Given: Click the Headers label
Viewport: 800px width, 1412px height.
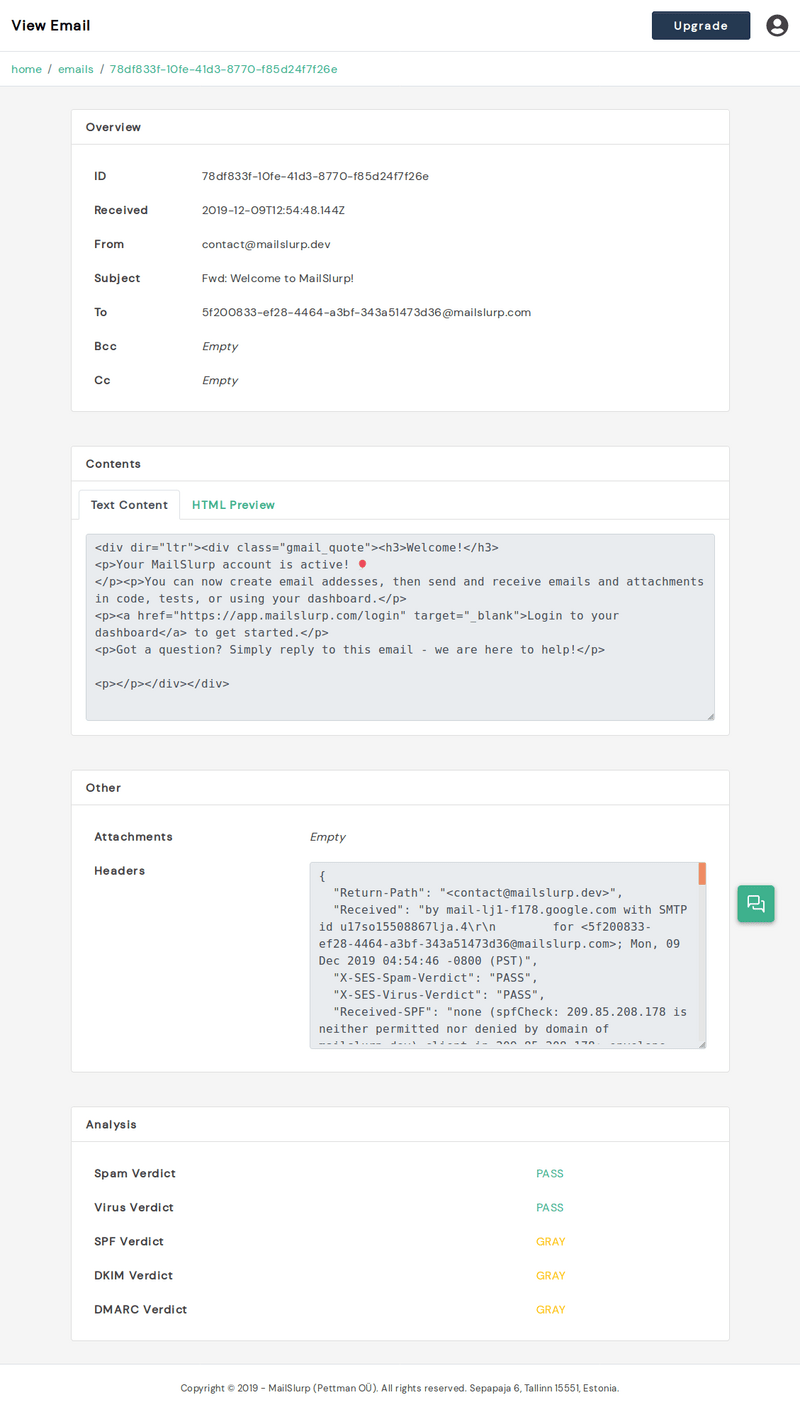Looking at the screenshot, I should [x=119, y=871].
